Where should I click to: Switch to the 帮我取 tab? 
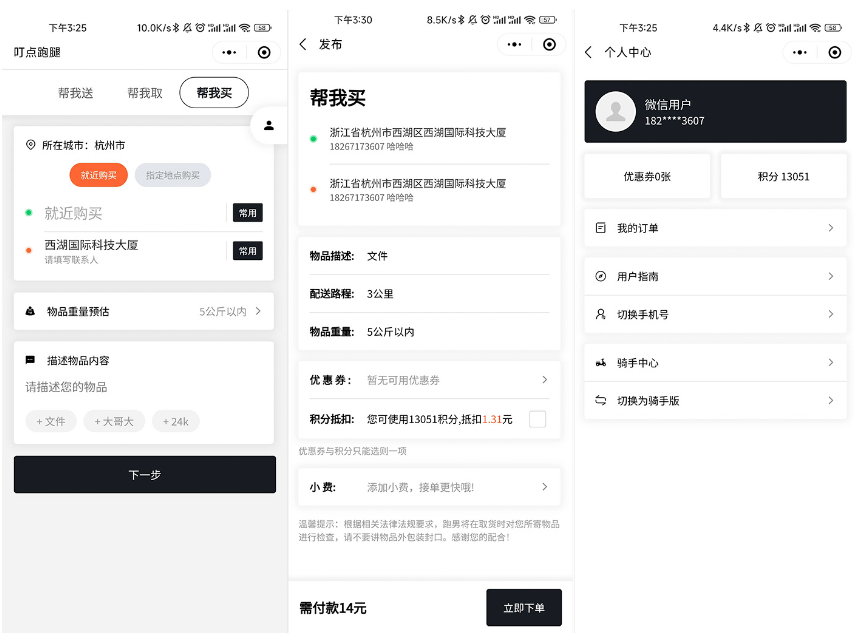[145, 93]
